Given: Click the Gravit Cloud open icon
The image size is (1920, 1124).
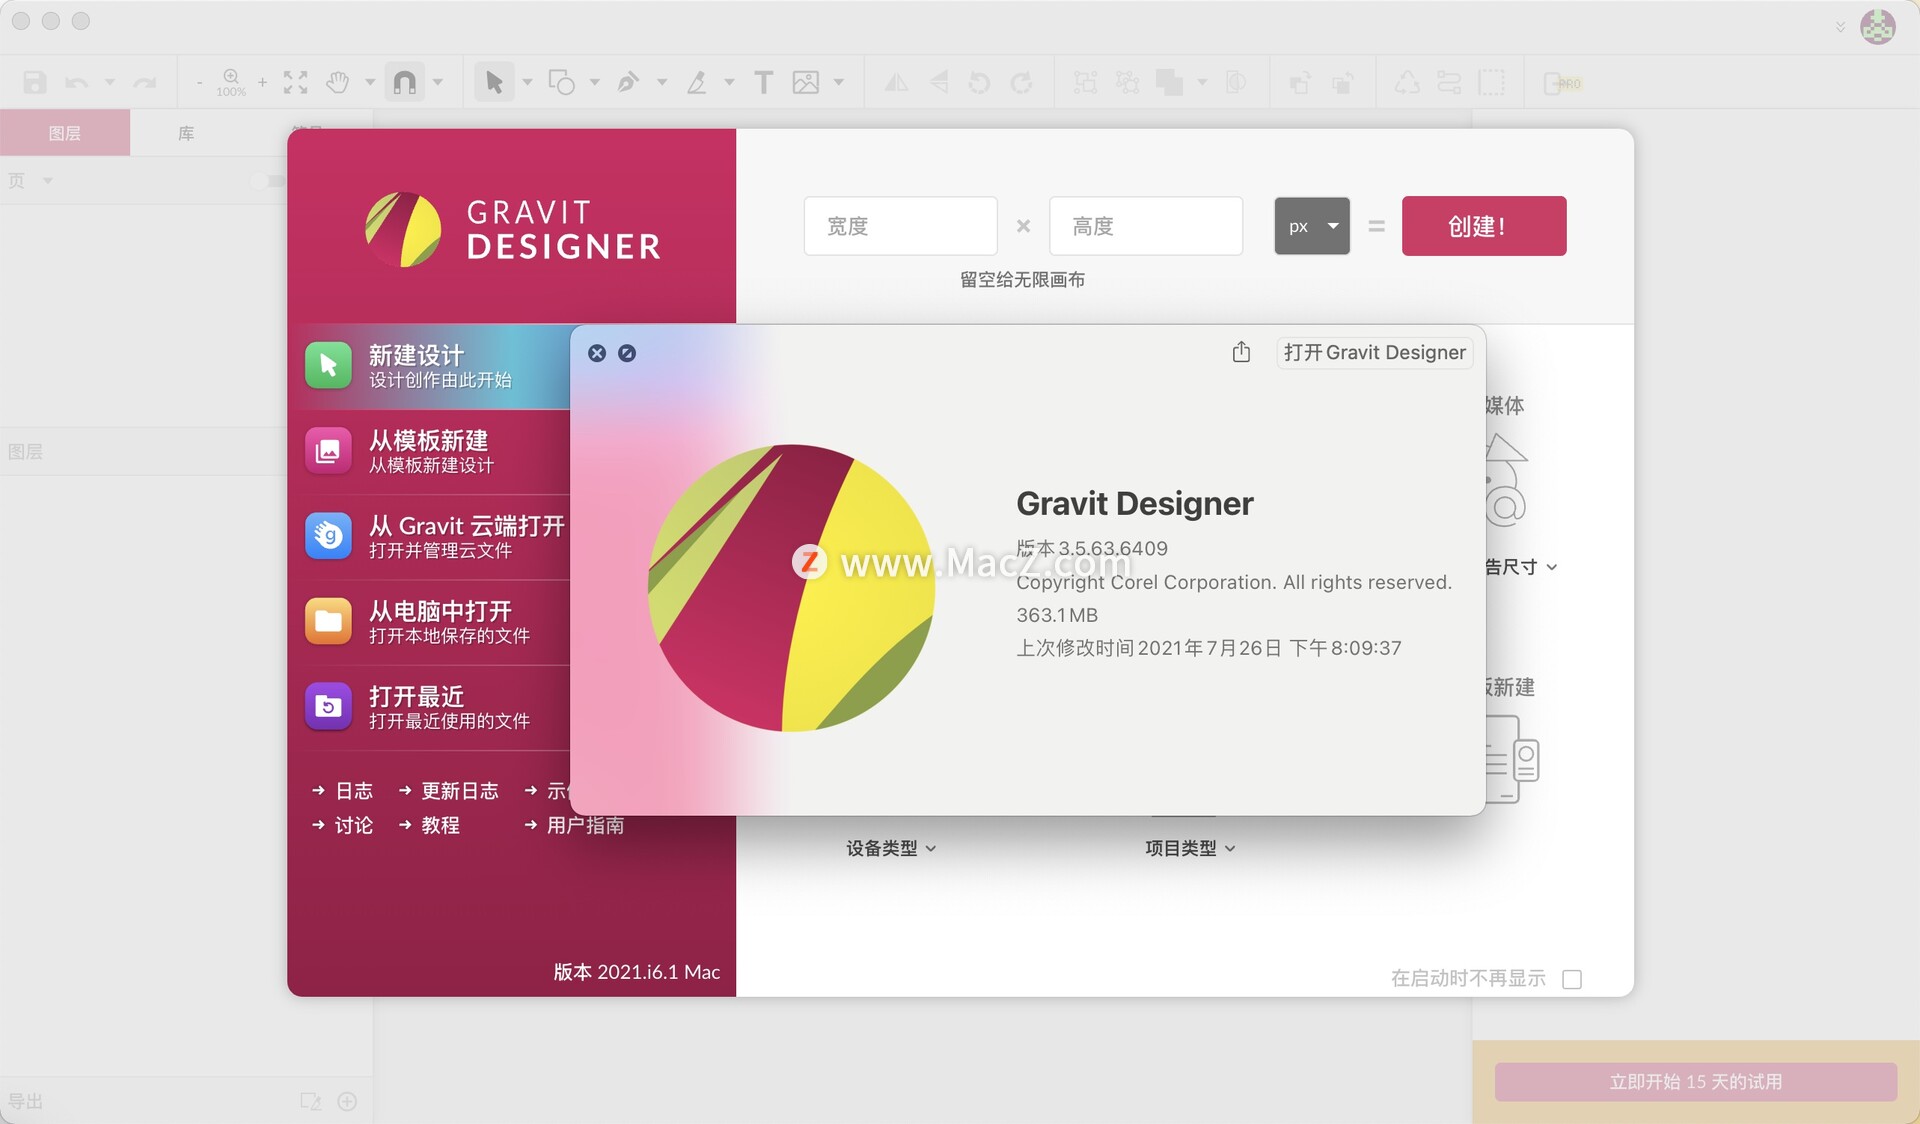Looking at the screenshot, I should [x=328, y=537].
